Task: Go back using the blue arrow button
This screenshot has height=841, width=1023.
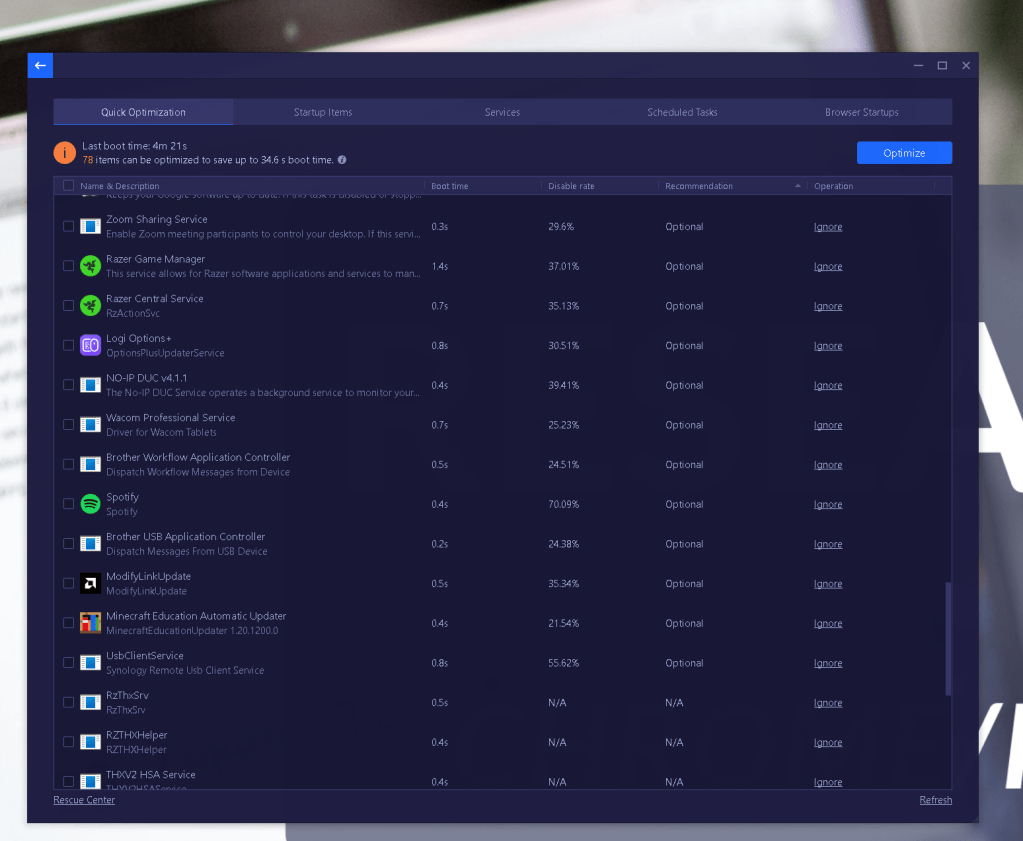Action: 40,65
